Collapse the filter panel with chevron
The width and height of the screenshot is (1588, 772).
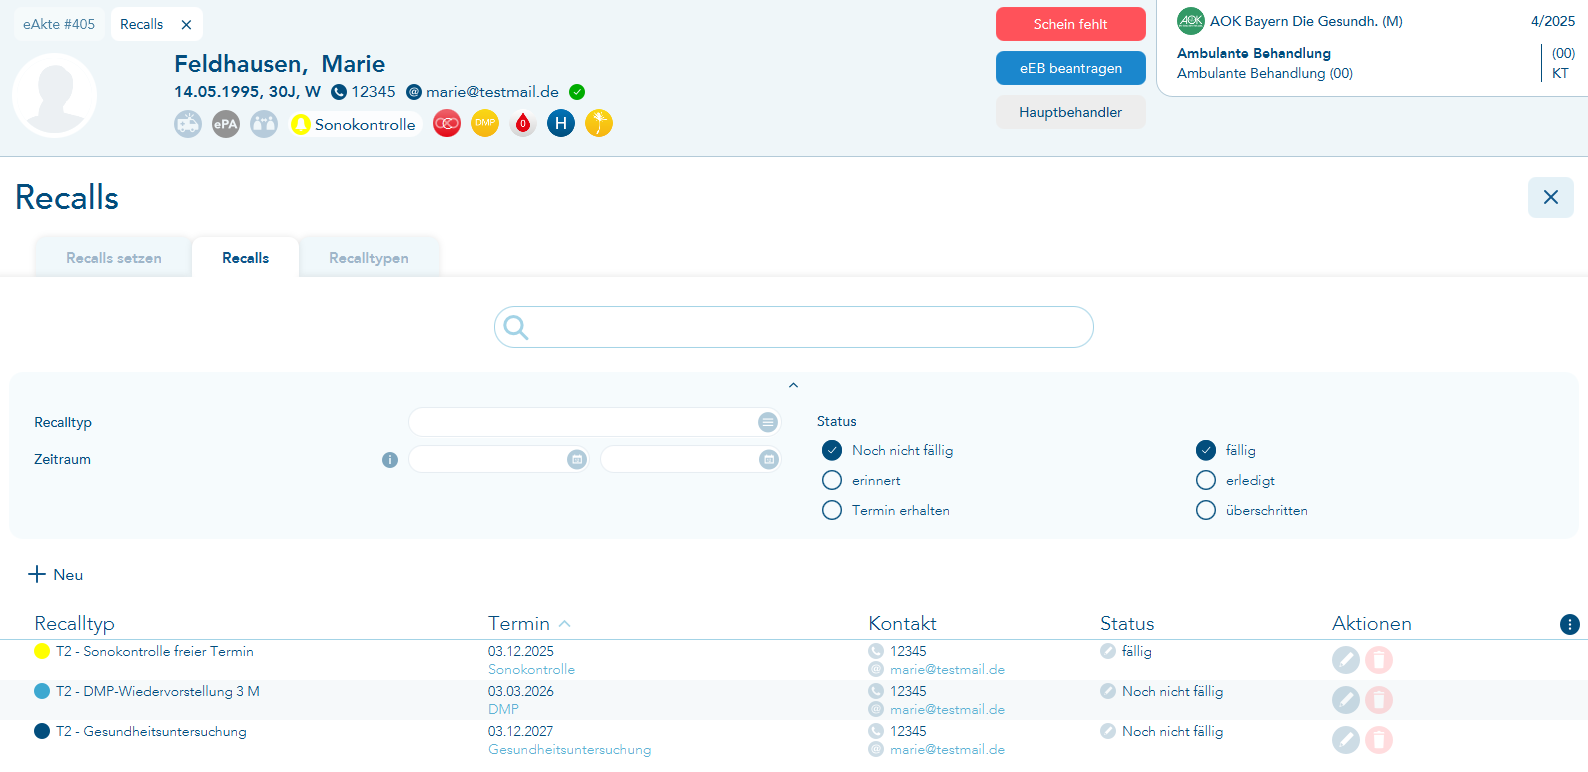[x=793, y=385]
